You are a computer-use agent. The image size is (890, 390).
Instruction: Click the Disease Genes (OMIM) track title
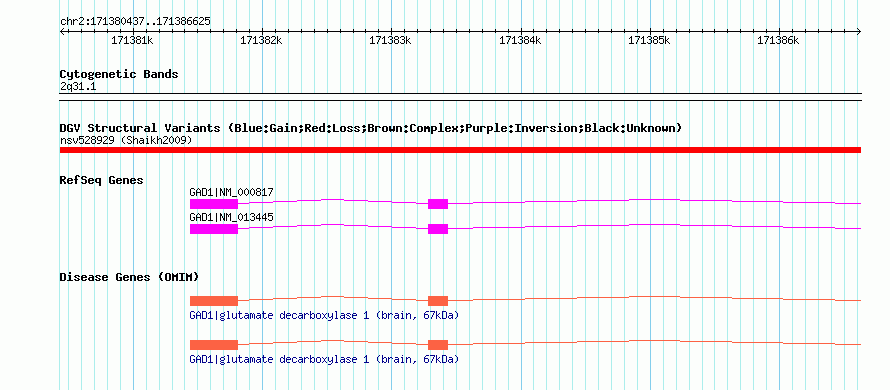(x=129, y=277)
